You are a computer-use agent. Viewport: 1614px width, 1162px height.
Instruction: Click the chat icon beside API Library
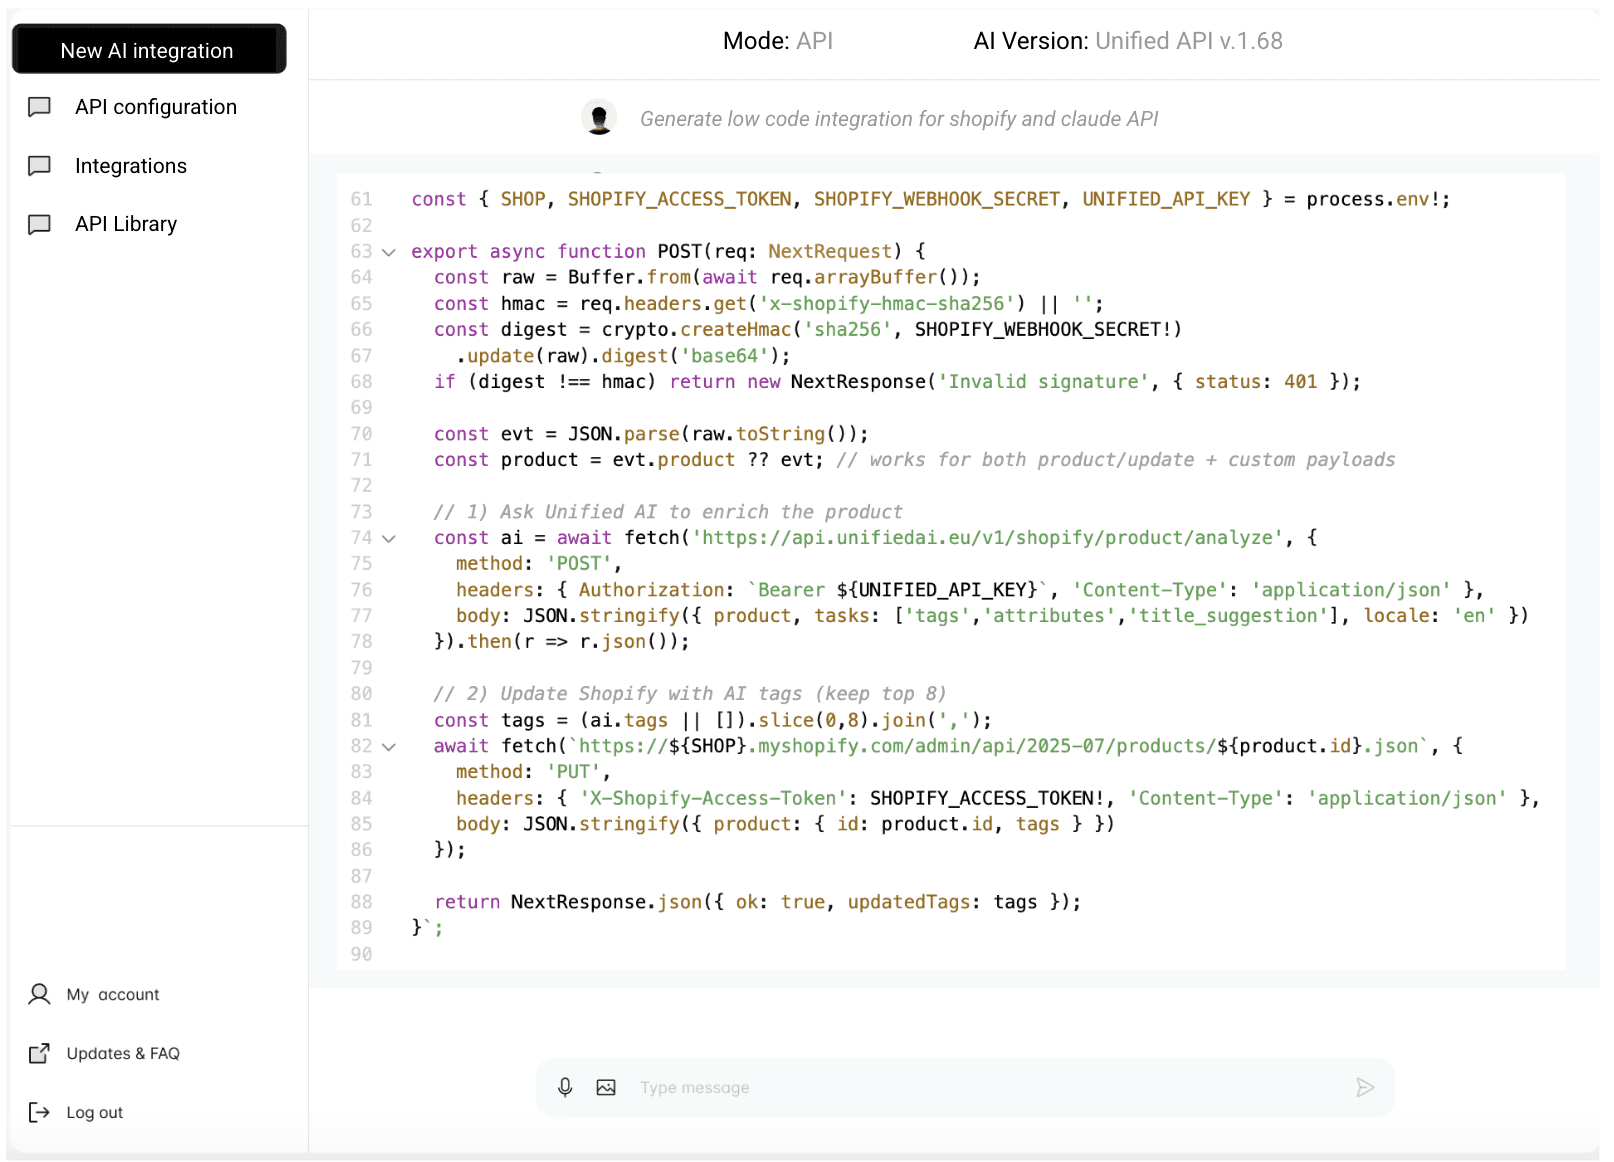pos(39,224)
